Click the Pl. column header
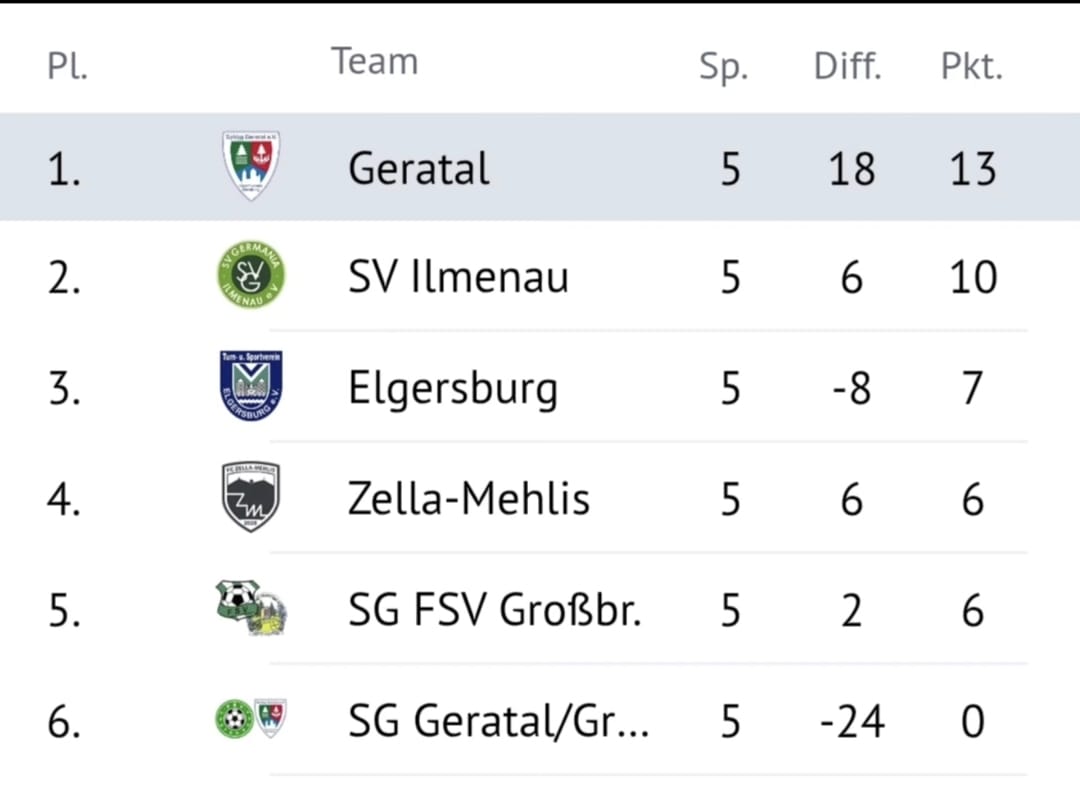This screenshot has width=1080, height=792. [68, 67]
